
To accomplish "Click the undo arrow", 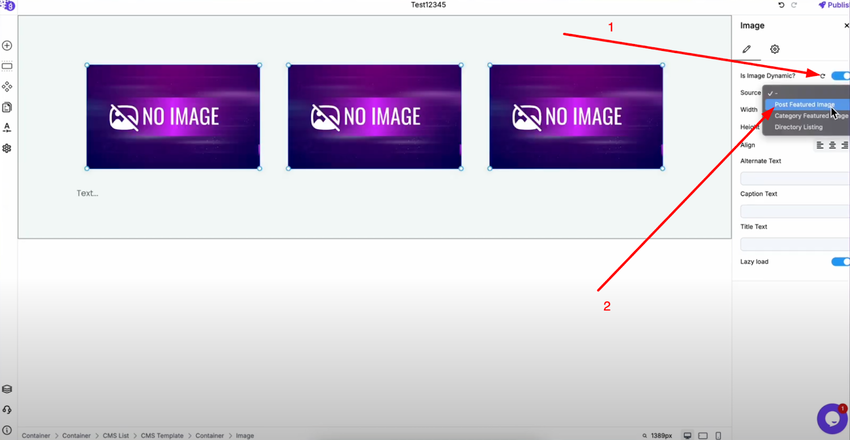I will [781, 5].
